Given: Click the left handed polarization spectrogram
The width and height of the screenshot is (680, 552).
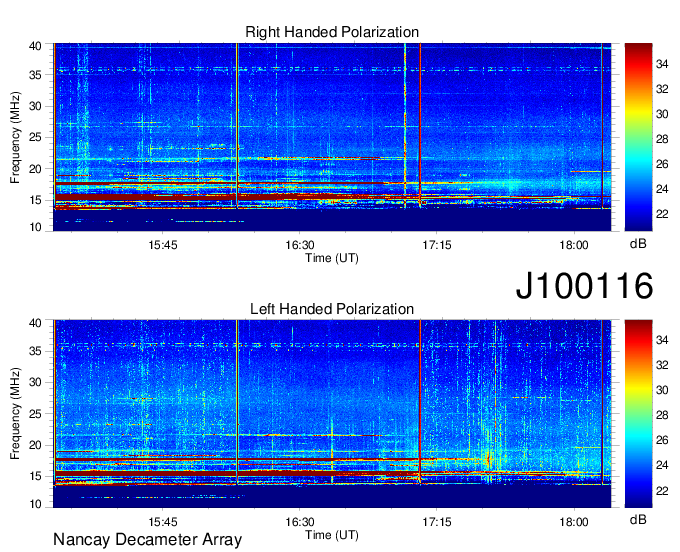Looking at the screenshot, I should tap(332, 414).
